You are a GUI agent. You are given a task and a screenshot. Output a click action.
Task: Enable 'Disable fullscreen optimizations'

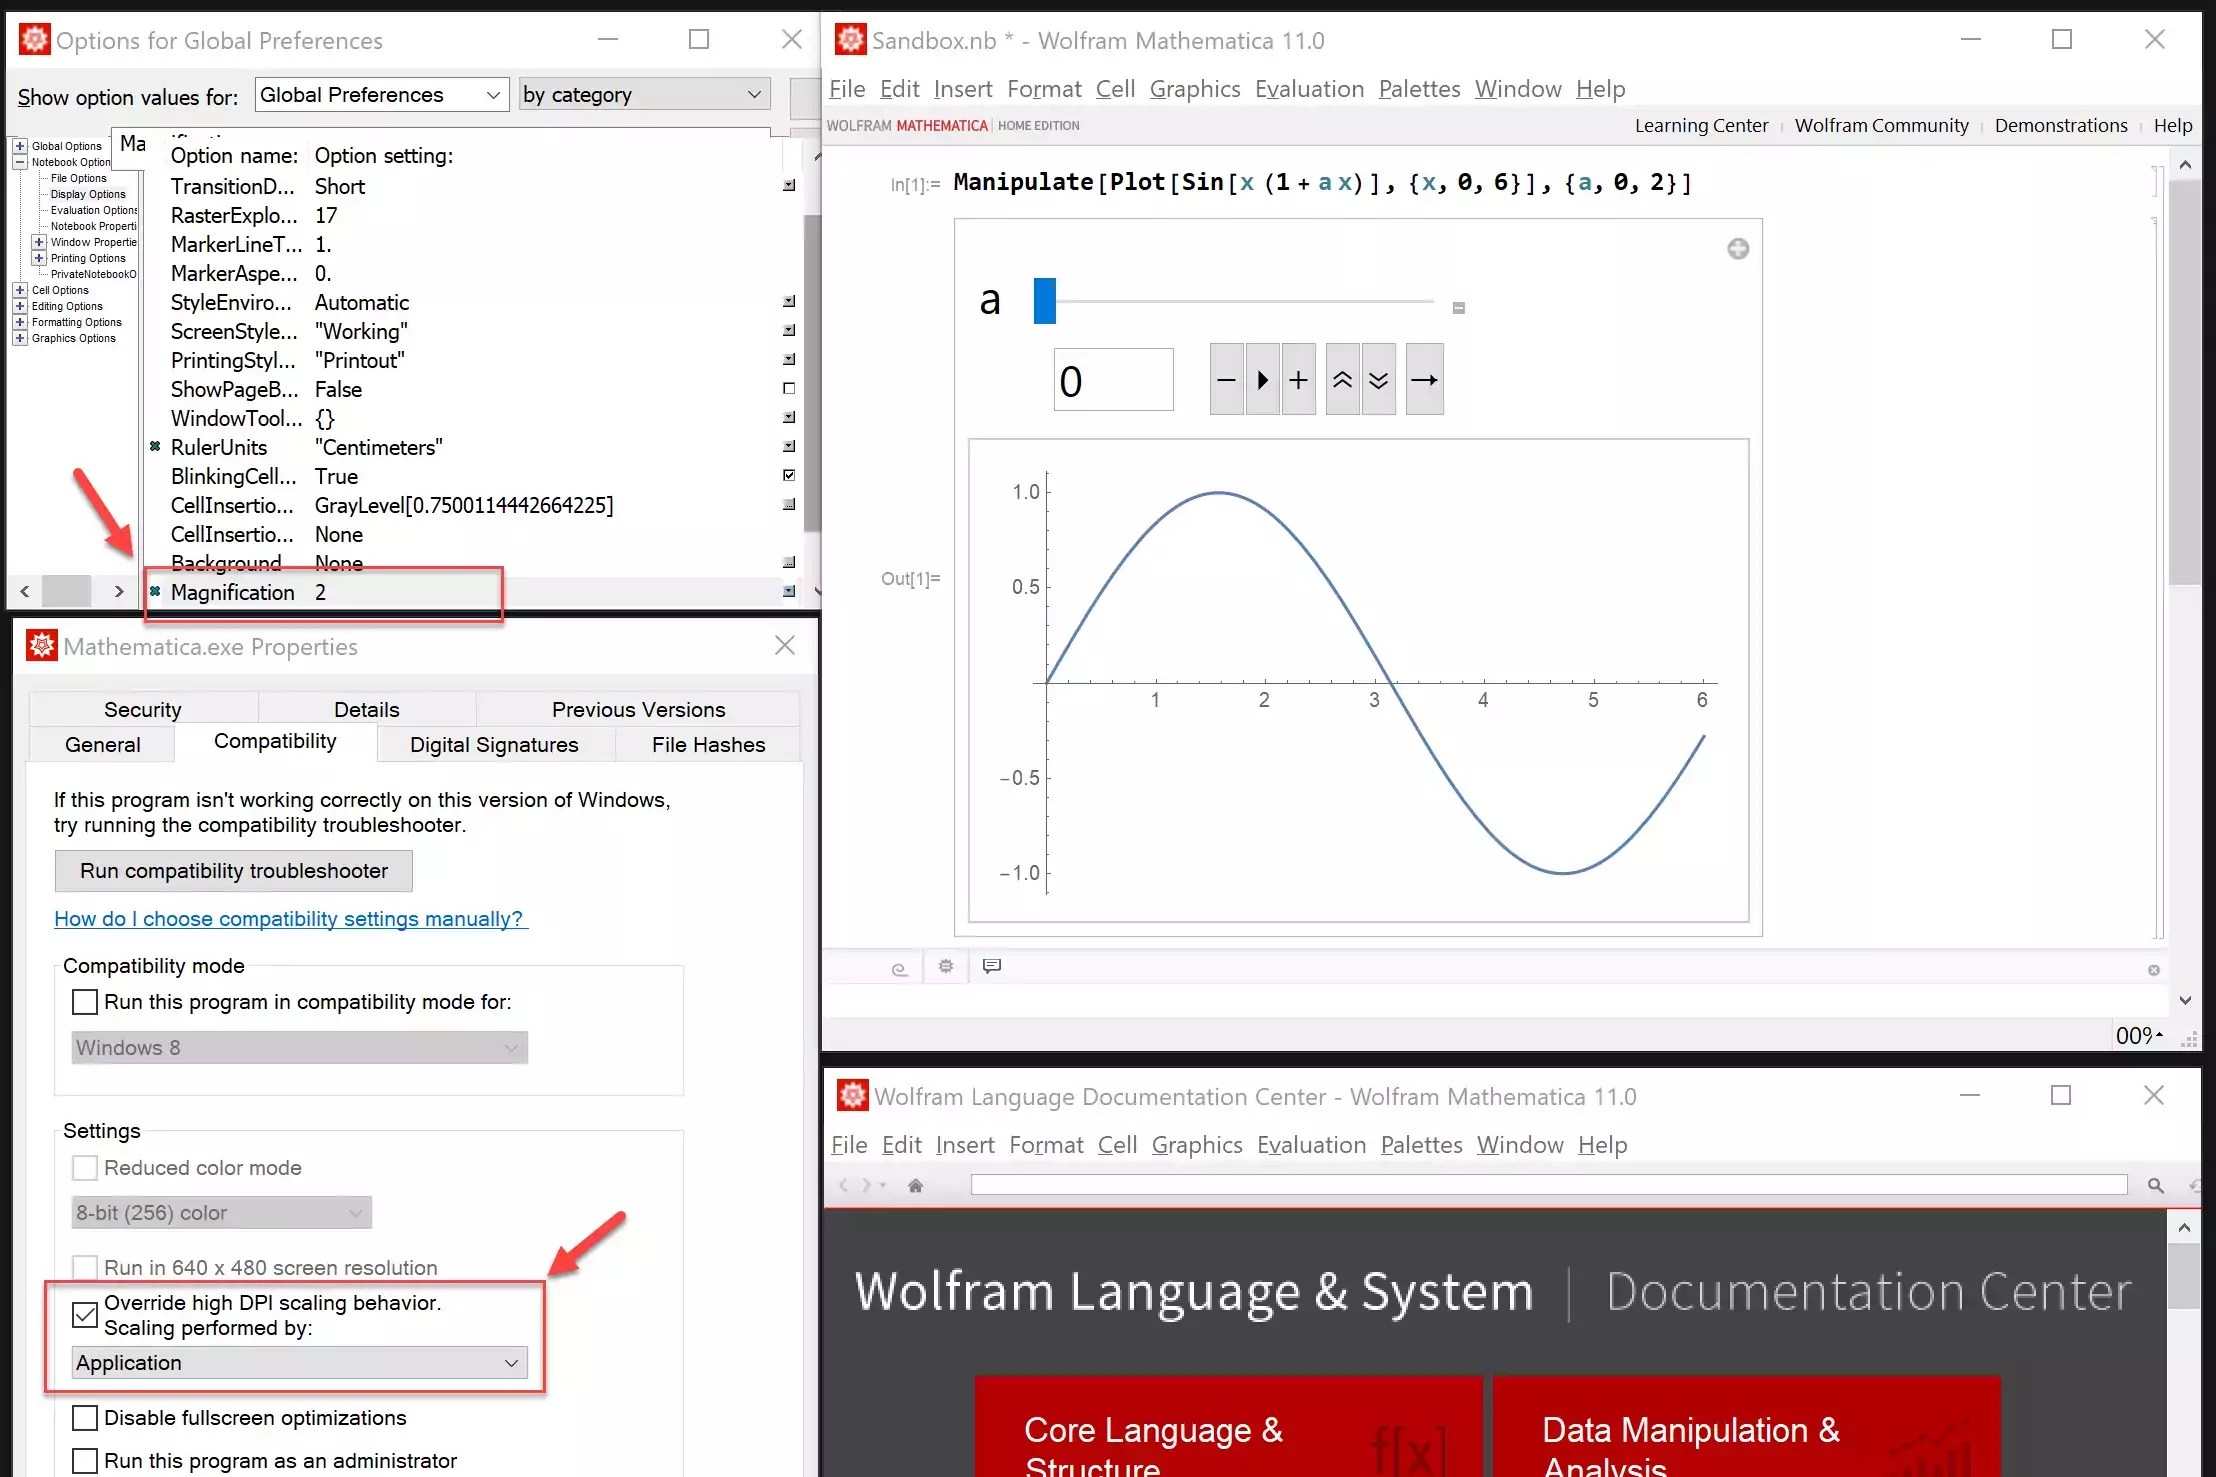point(84,1418)
